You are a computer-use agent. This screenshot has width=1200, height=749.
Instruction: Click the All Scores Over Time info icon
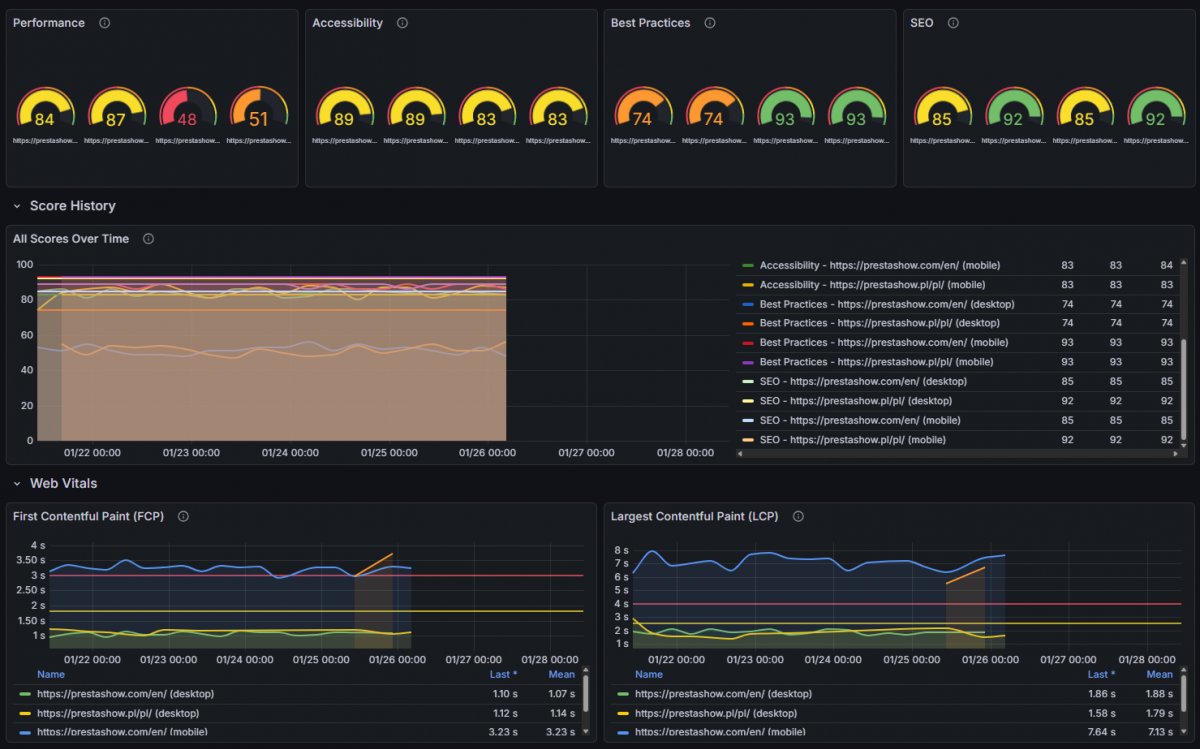pos(147,239)
